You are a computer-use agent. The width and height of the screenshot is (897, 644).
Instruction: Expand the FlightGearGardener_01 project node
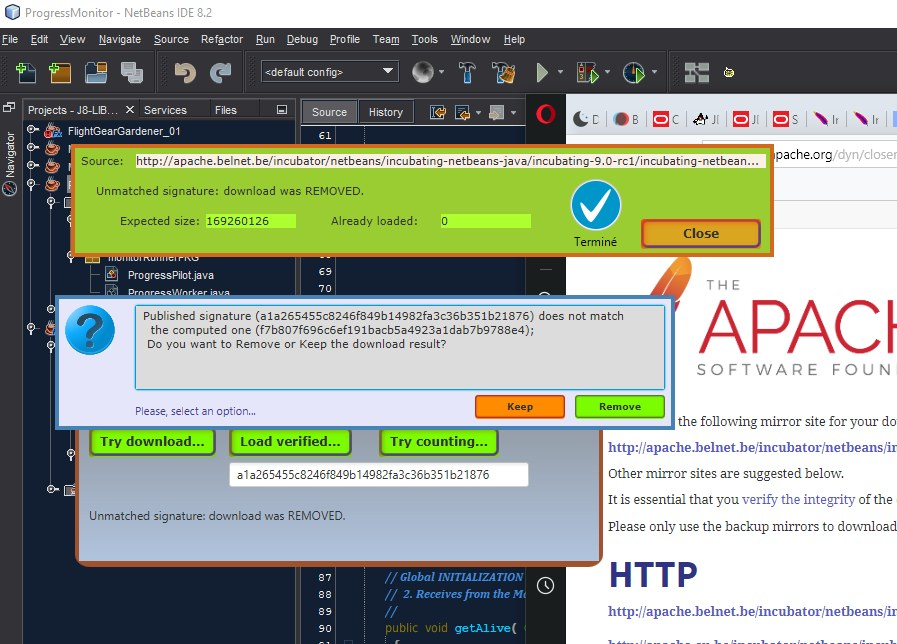[x=32, y=131]
